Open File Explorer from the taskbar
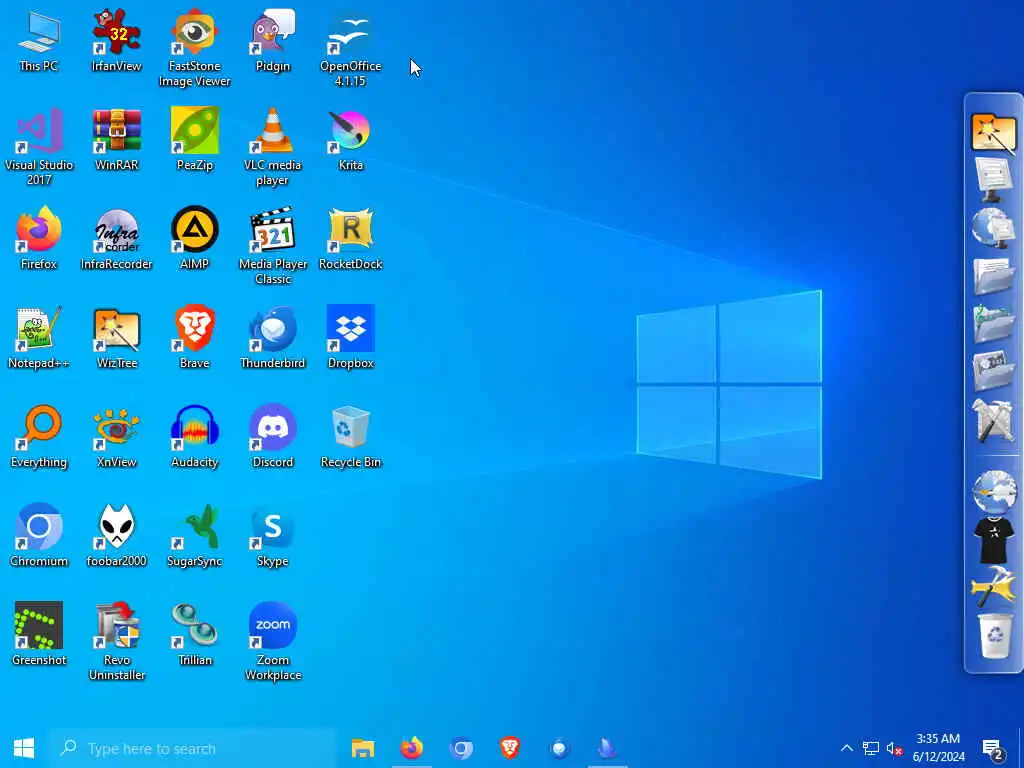 (x=362, y=748)
